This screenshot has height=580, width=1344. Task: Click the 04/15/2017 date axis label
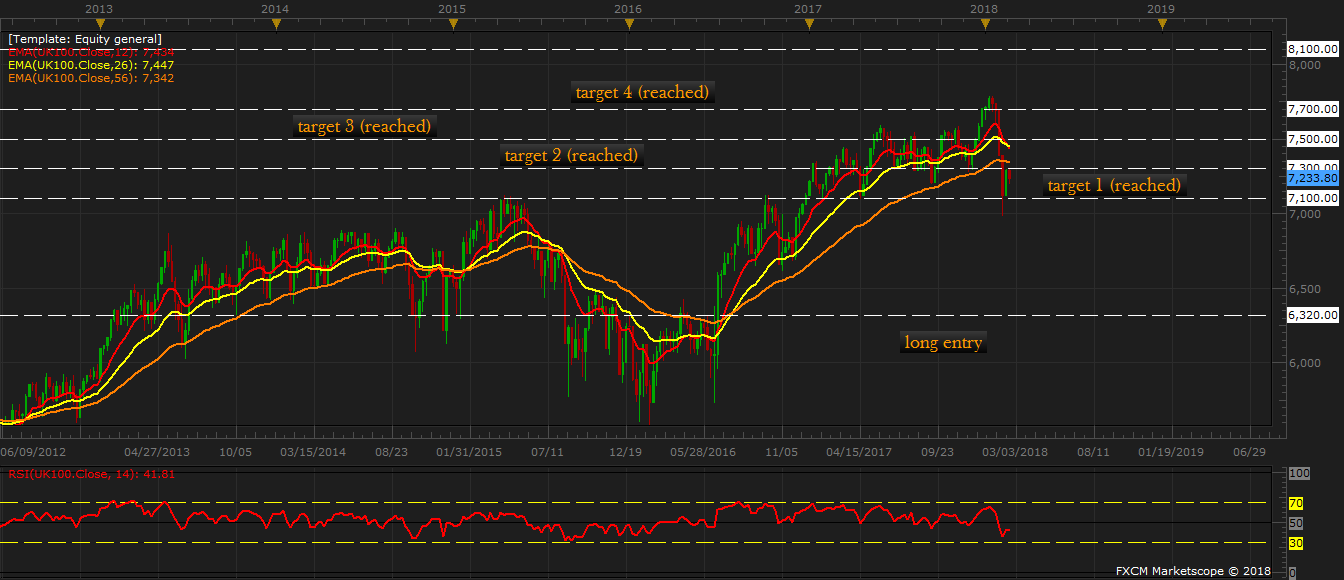coord(861,452)
